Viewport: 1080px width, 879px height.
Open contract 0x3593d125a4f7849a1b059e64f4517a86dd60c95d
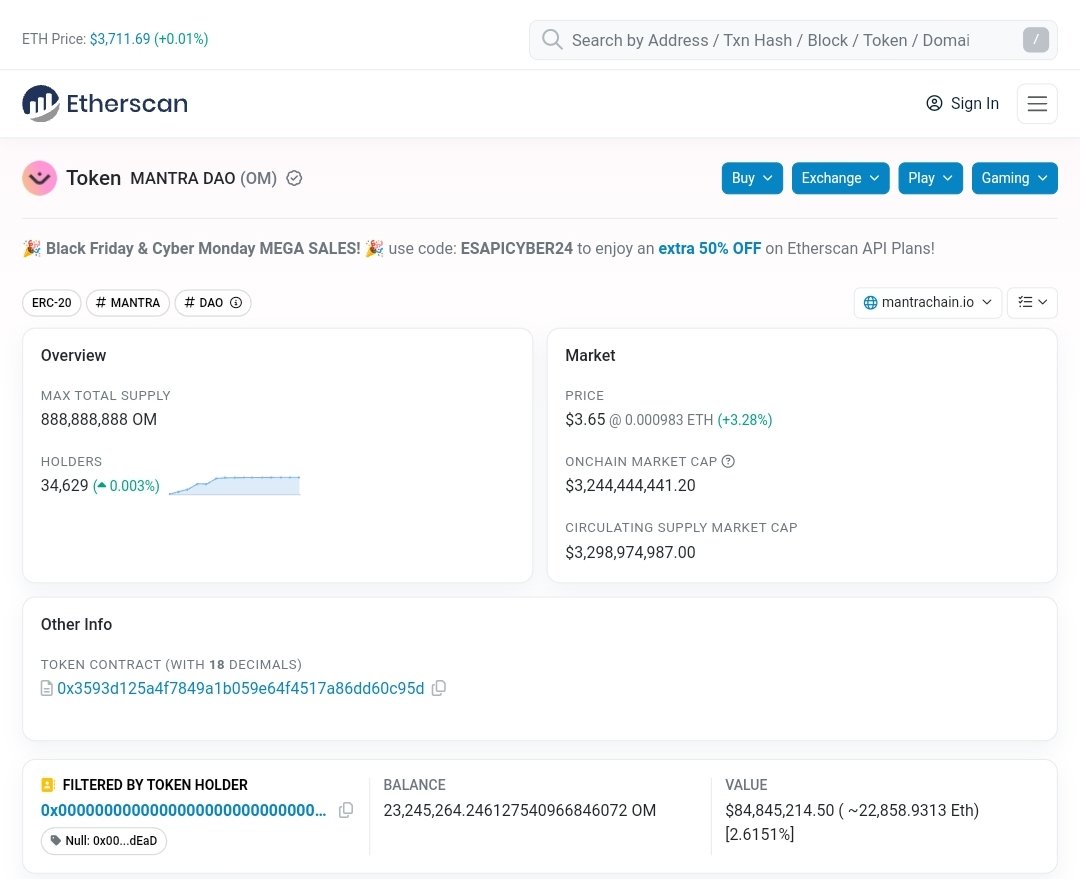pos(240,688)
